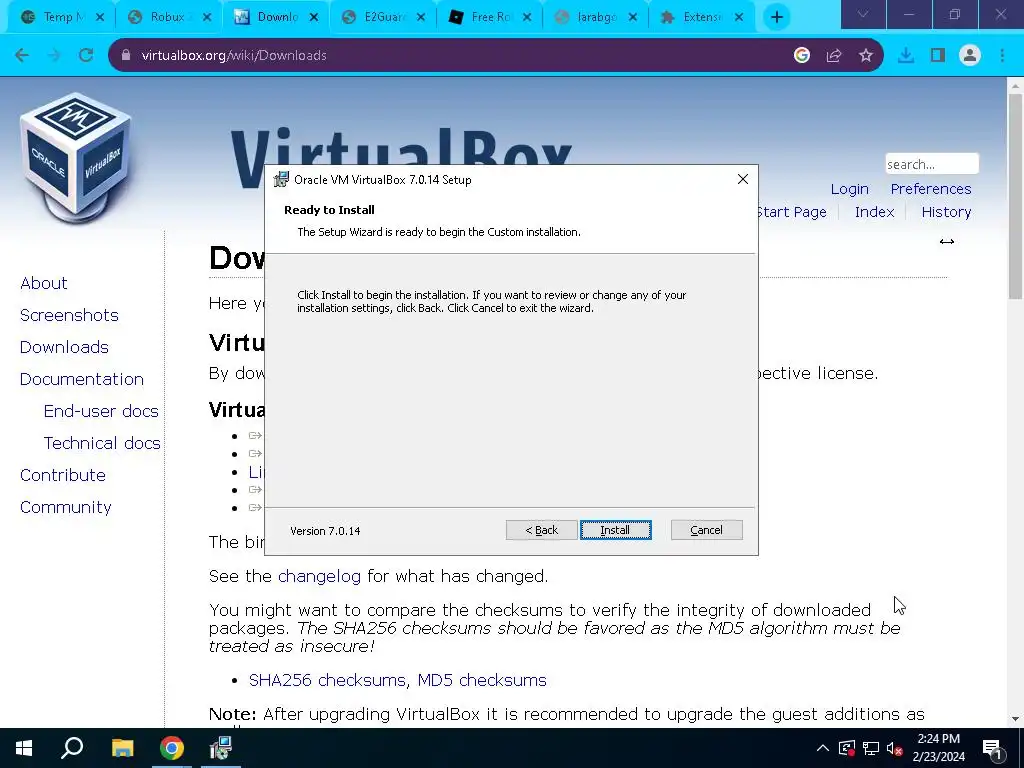Screen dimensions: 1024x768
Task: Open Windows taskbar search
Action: pos(72,748)
